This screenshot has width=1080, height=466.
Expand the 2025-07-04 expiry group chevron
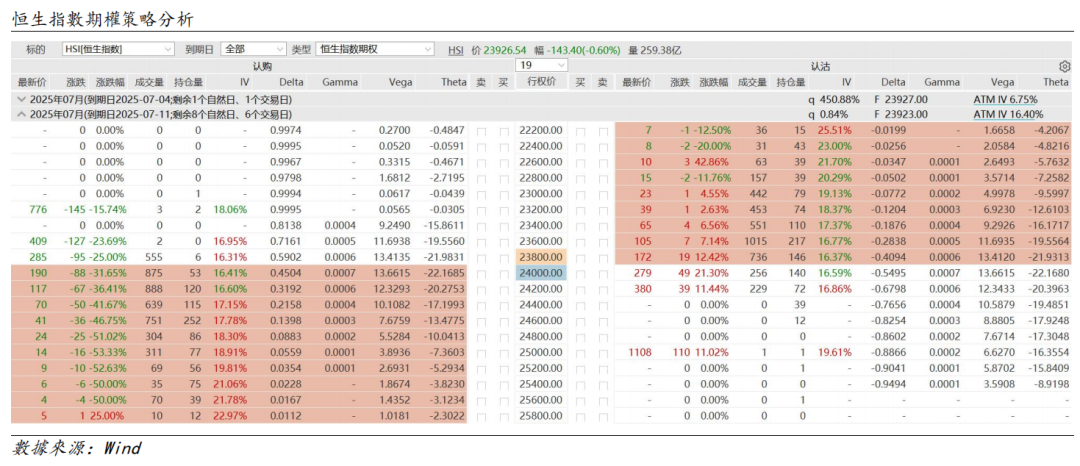click(21, 99)
